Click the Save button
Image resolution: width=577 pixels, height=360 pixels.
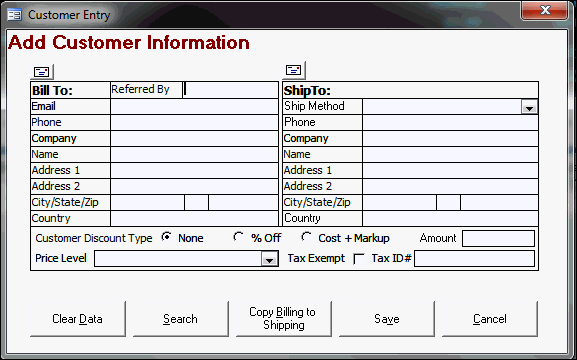(387, 319)
